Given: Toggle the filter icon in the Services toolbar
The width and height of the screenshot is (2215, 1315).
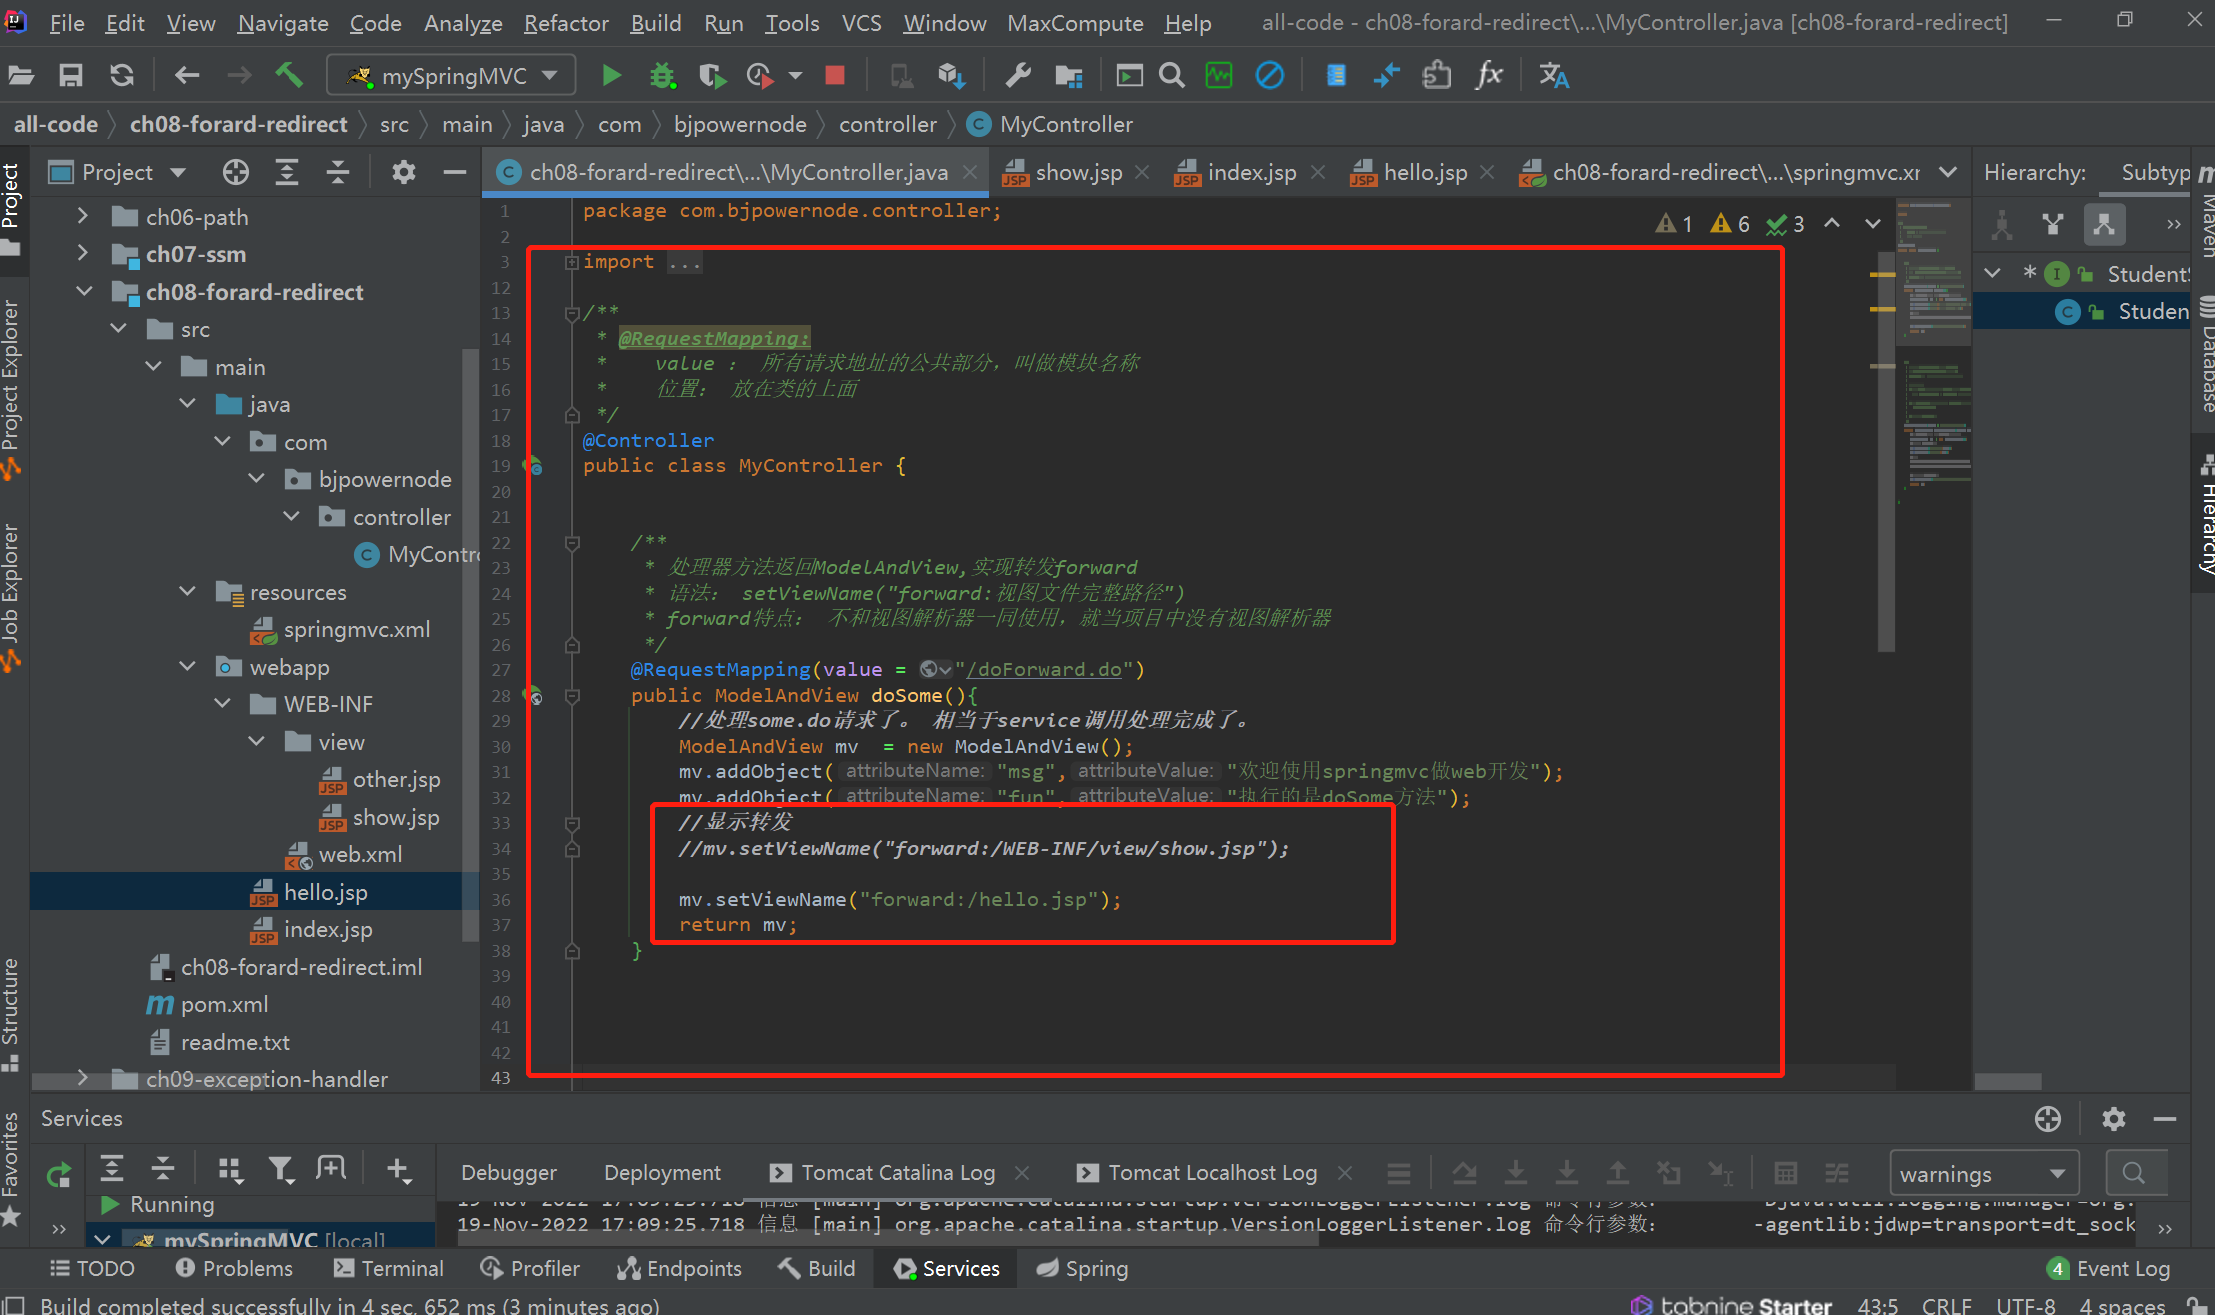Looking at the screenshot, I should (x=281, y=1169).
